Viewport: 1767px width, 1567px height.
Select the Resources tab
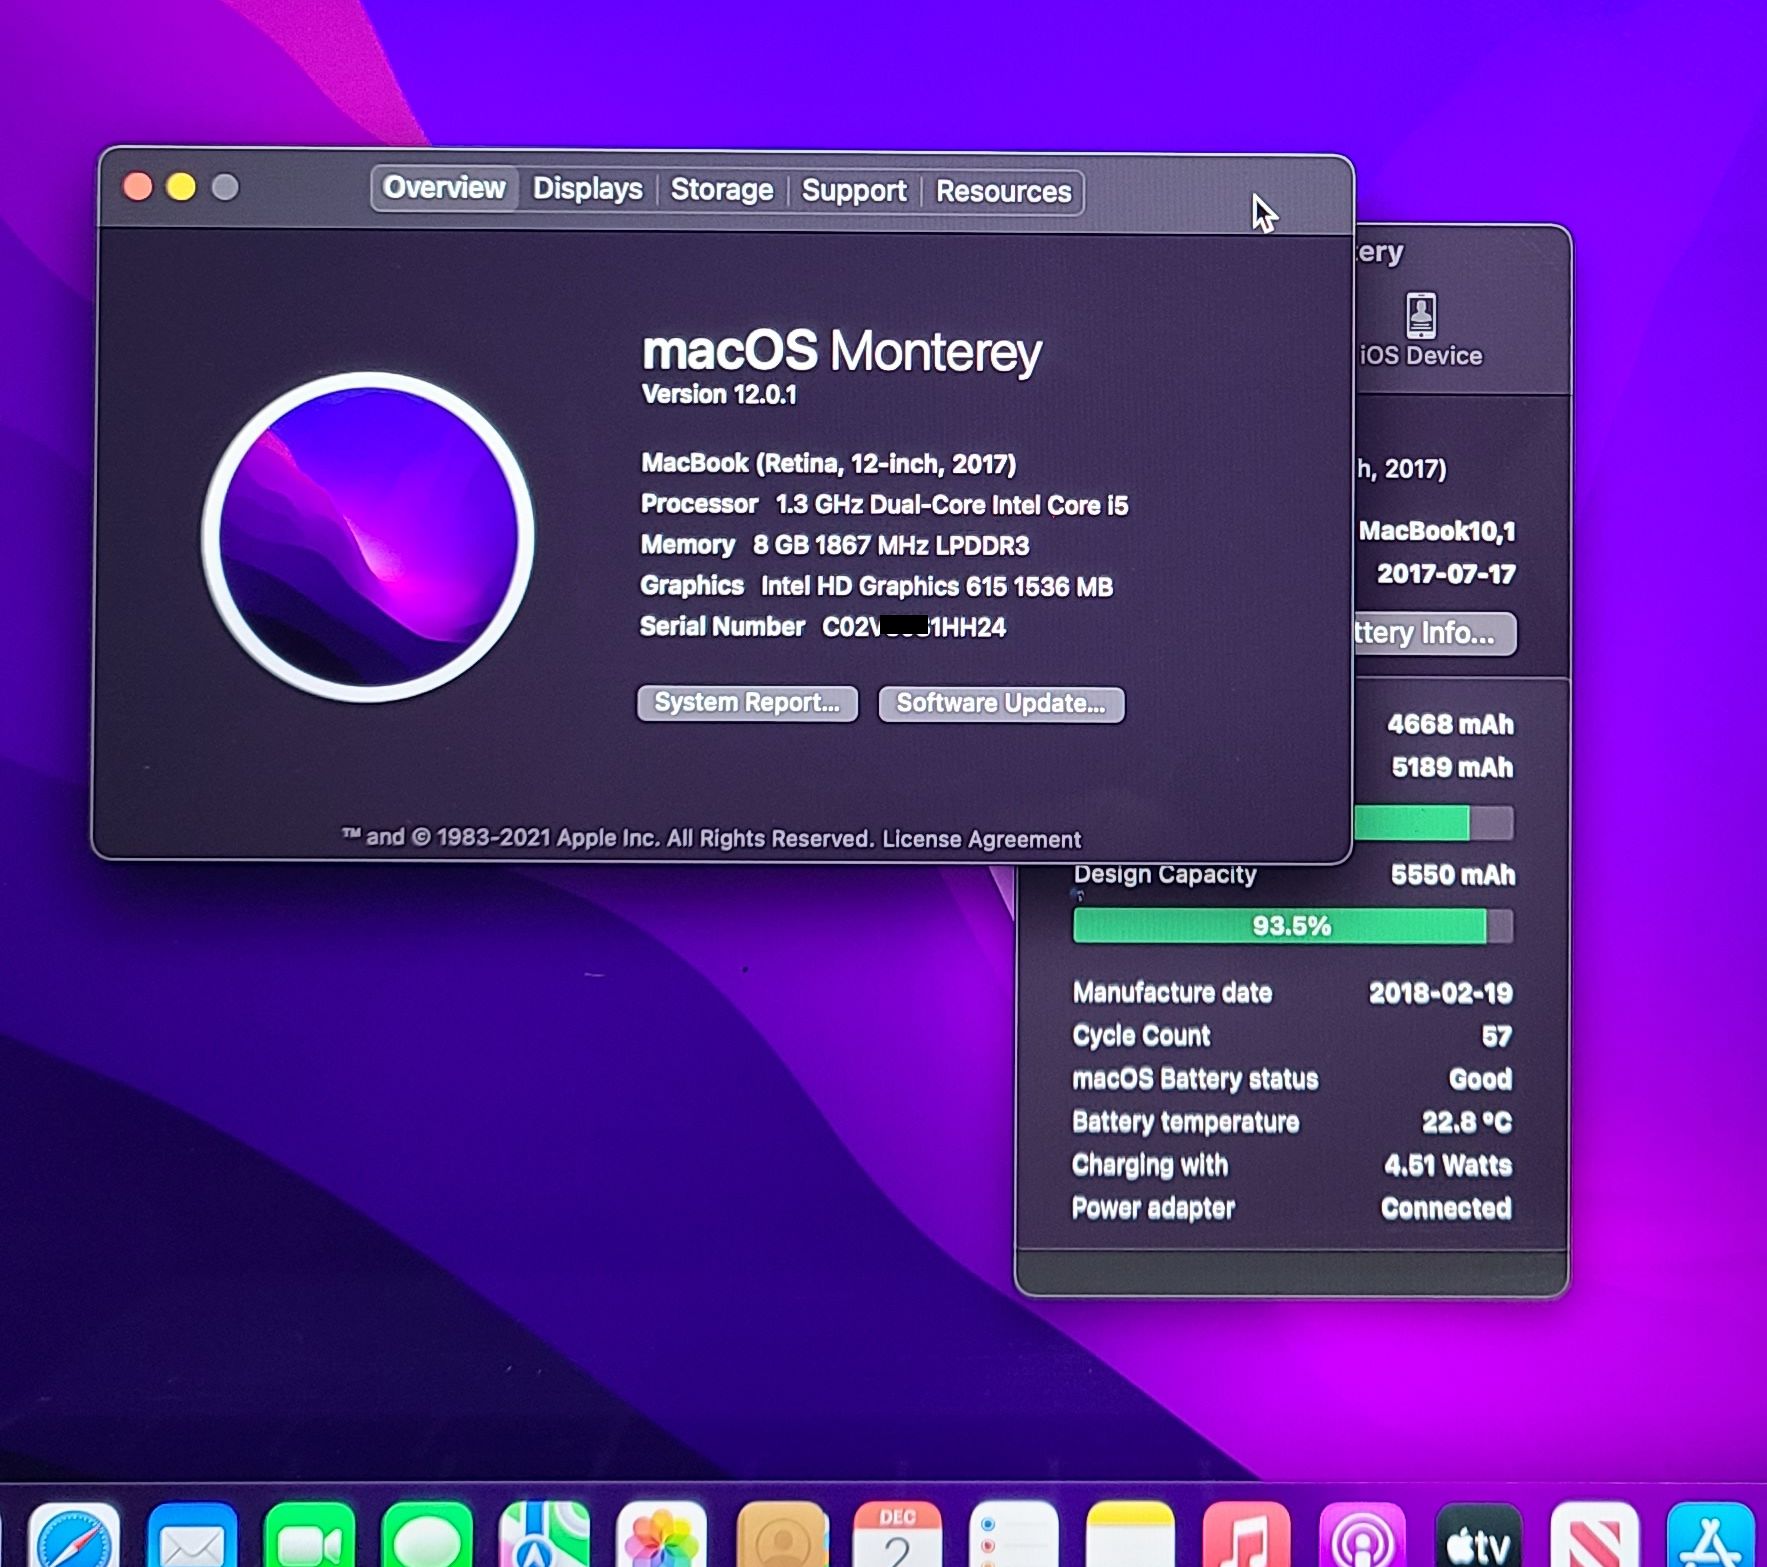coord(1003,192)
